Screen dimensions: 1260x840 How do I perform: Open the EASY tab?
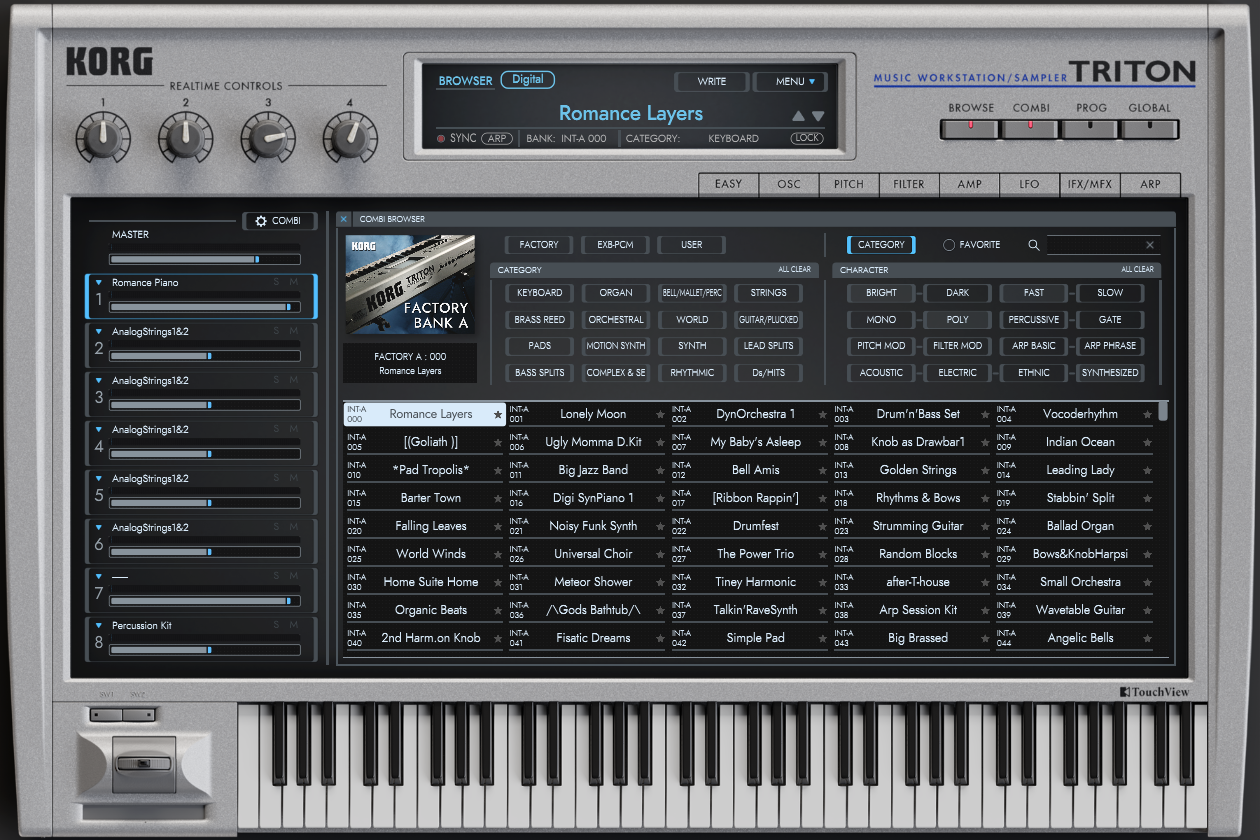729,184
